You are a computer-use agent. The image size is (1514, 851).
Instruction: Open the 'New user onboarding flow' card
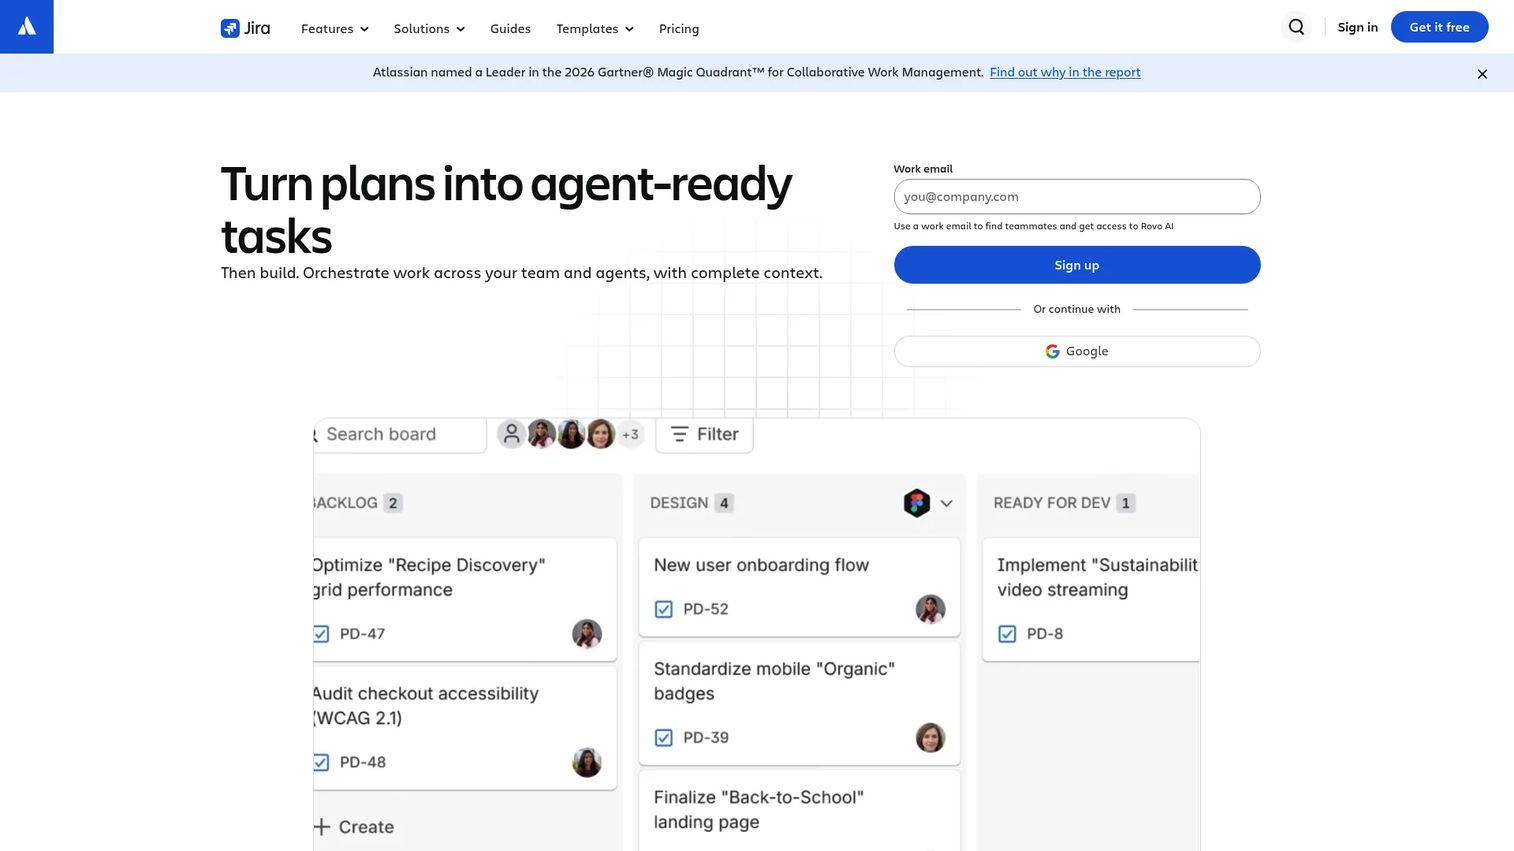pyautogui.click(x=799, y=587)
